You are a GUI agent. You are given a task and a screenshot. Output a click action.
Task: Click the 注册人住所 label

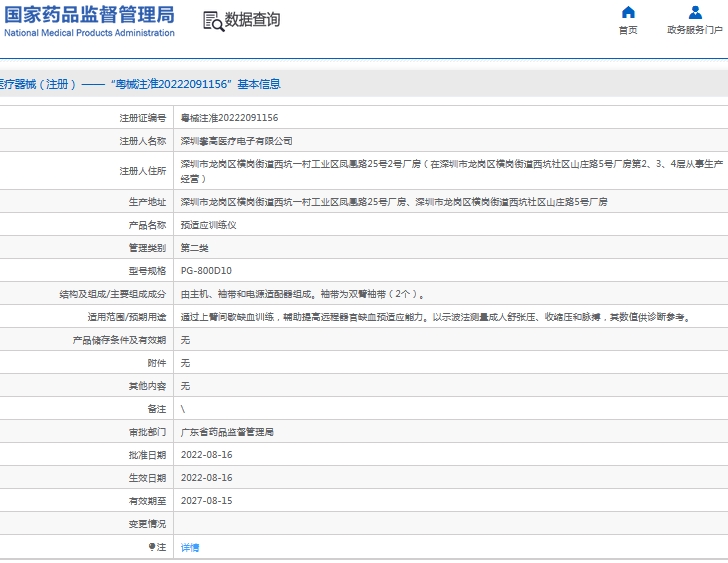tap(143, 171)
